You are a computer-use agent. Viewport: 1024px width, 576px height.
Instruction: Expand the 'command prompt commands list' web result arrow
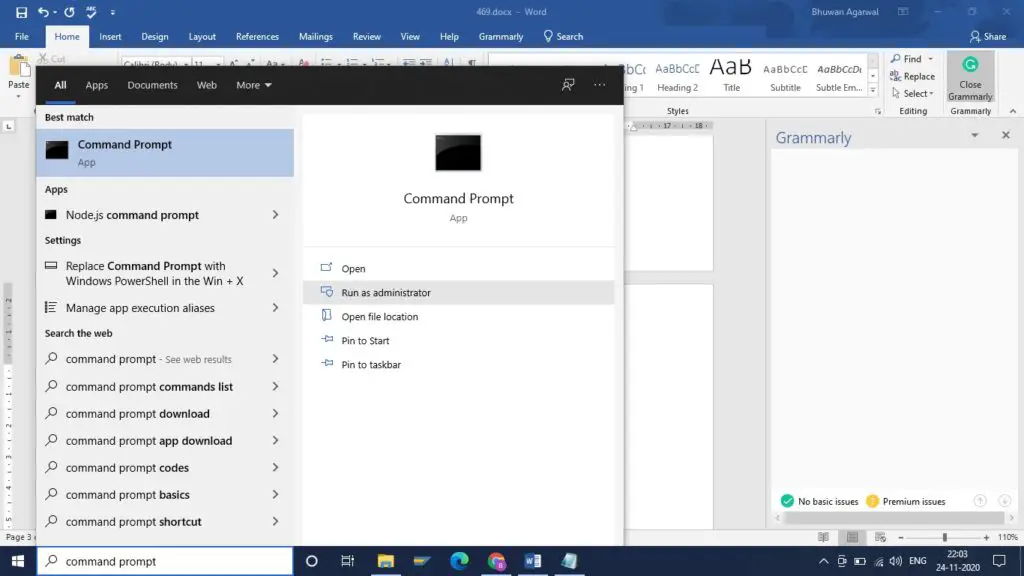coord(276,387)
